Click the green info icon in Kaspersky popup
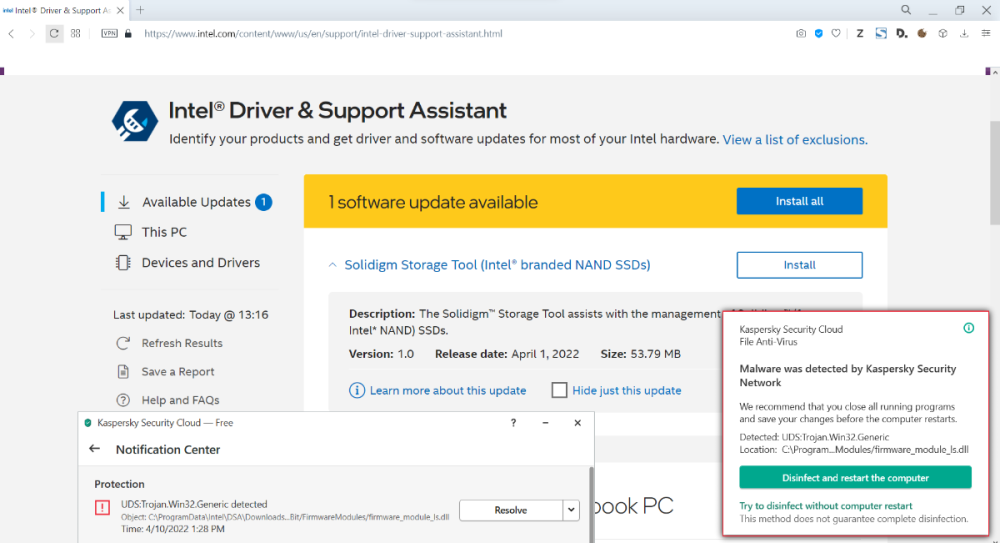 [969, 329]
